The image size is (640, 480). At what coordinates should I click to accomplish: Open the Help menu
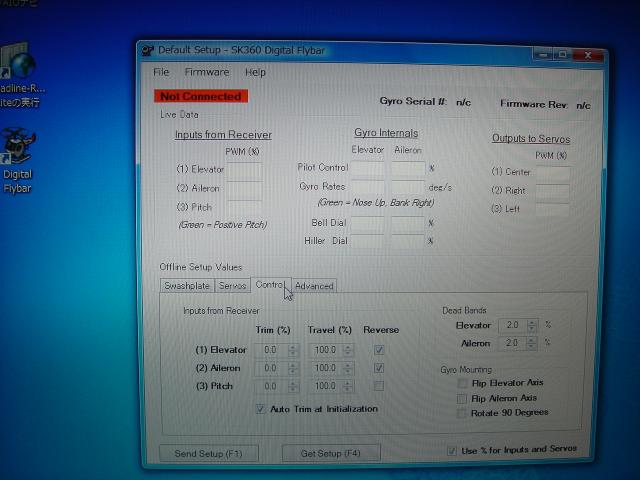pos(255,72)
